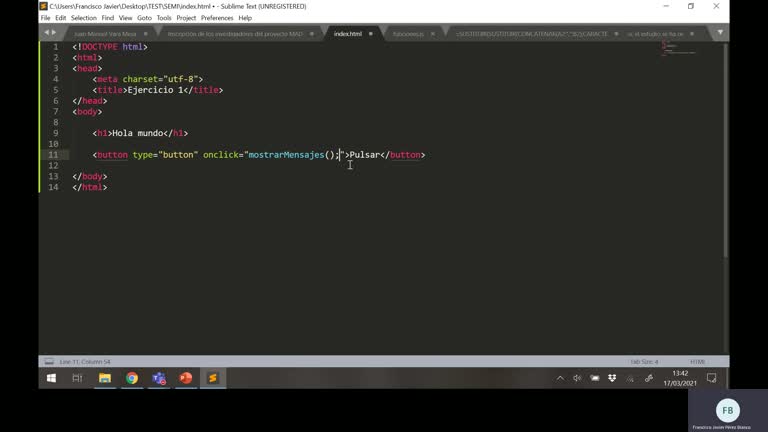Minimize the Sublime Text window

tap(666, 6)
